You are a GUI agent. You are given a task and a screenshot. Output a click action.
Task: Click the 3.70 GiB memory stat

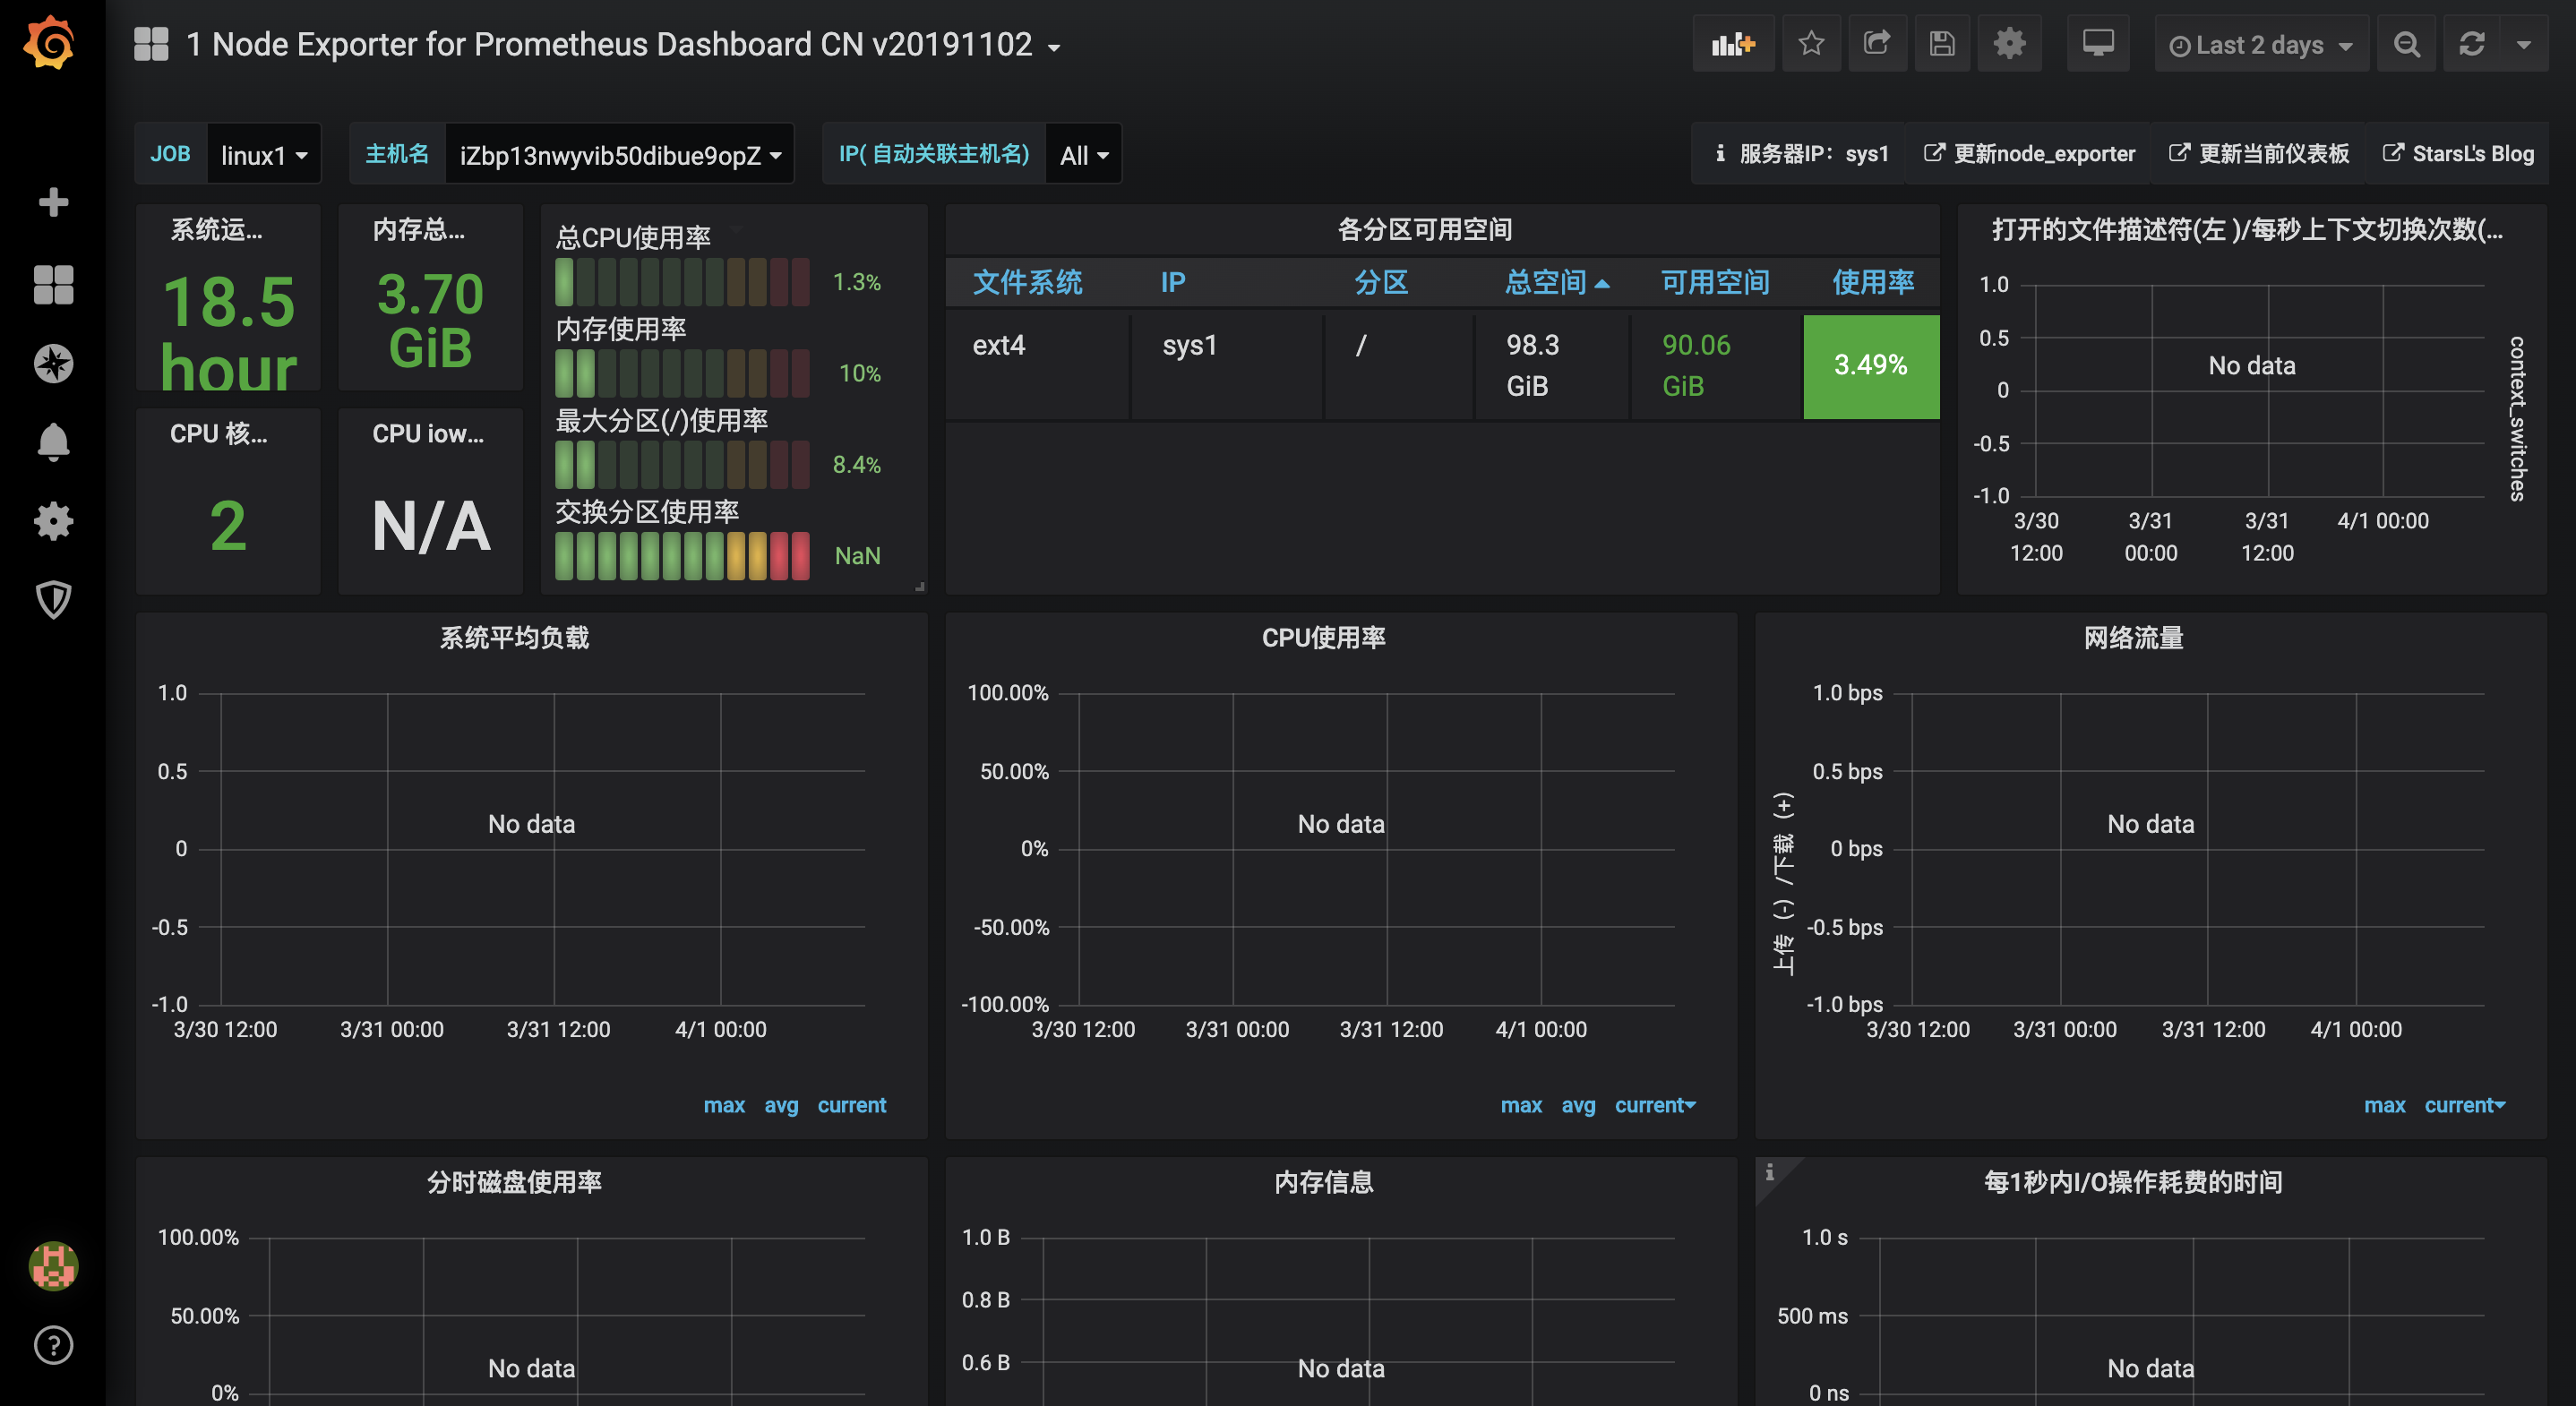431,320
